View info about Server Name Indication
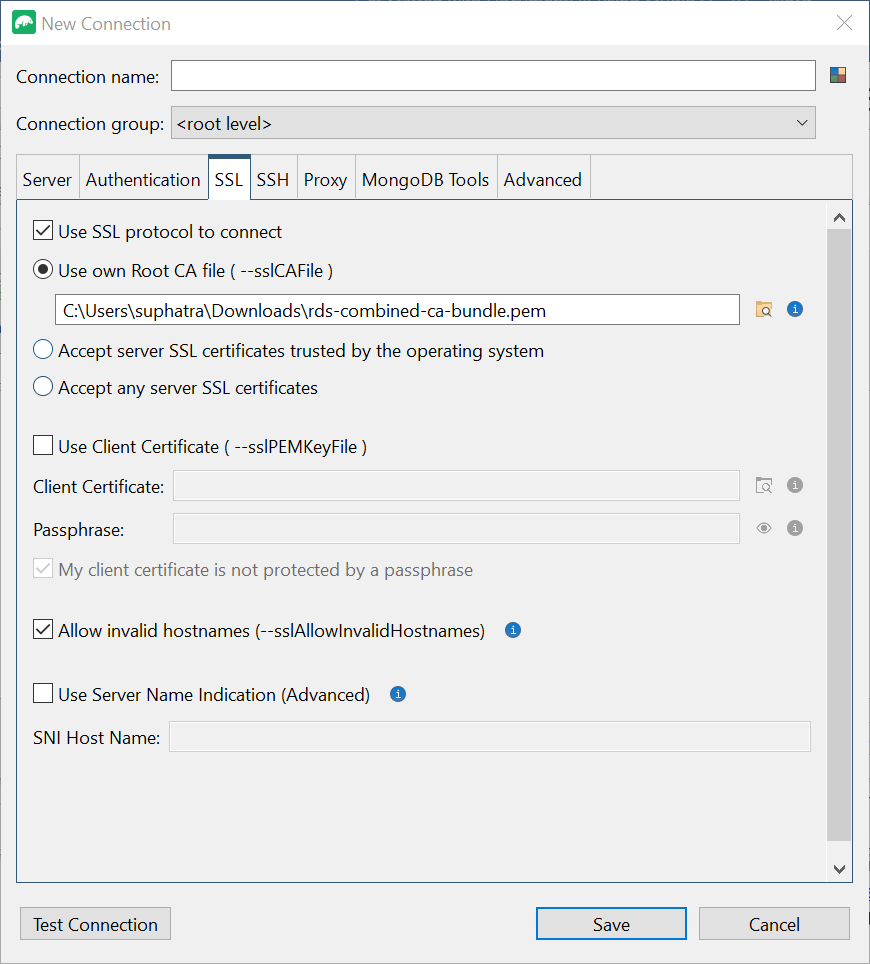The height and width of the screenshot is (964, 870). [x=397, y=693]
